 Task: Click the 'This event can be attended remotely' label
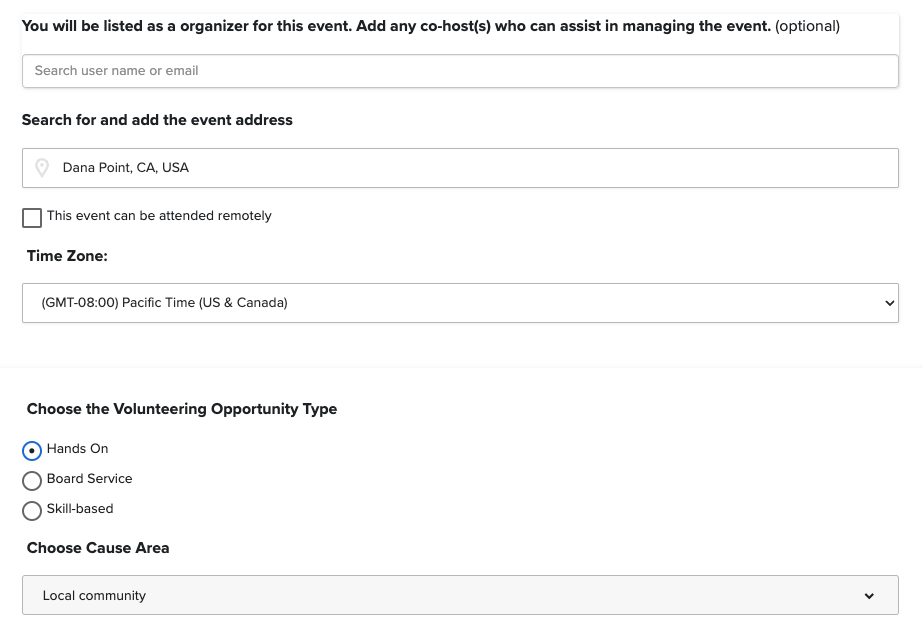coord(159,216)
